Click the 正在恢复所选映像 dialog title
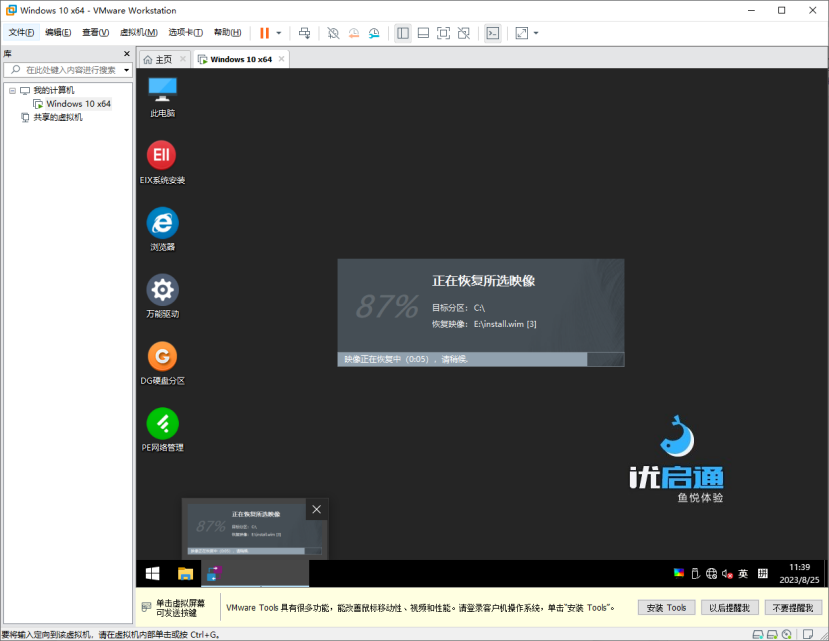Image resolution: width=829 pixels, height=641 pixels. pos(484,281)
